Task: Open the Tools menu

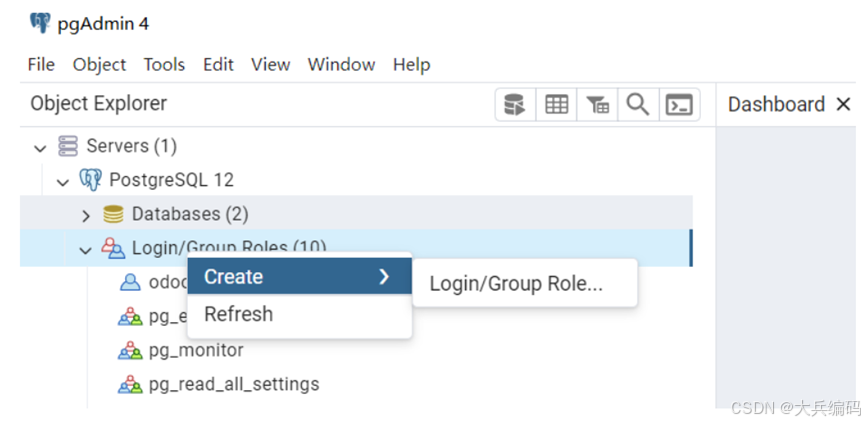Action: click(164, 65)
